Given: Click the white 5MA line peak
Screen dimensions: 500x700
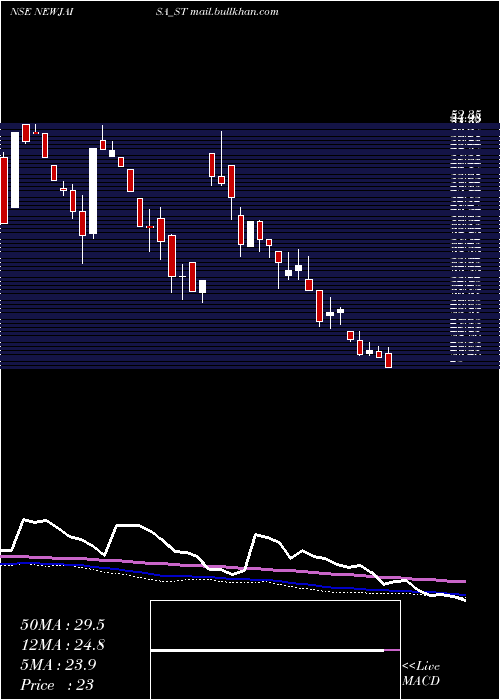Looking at the screenshot, I should [x=24, y=520].
